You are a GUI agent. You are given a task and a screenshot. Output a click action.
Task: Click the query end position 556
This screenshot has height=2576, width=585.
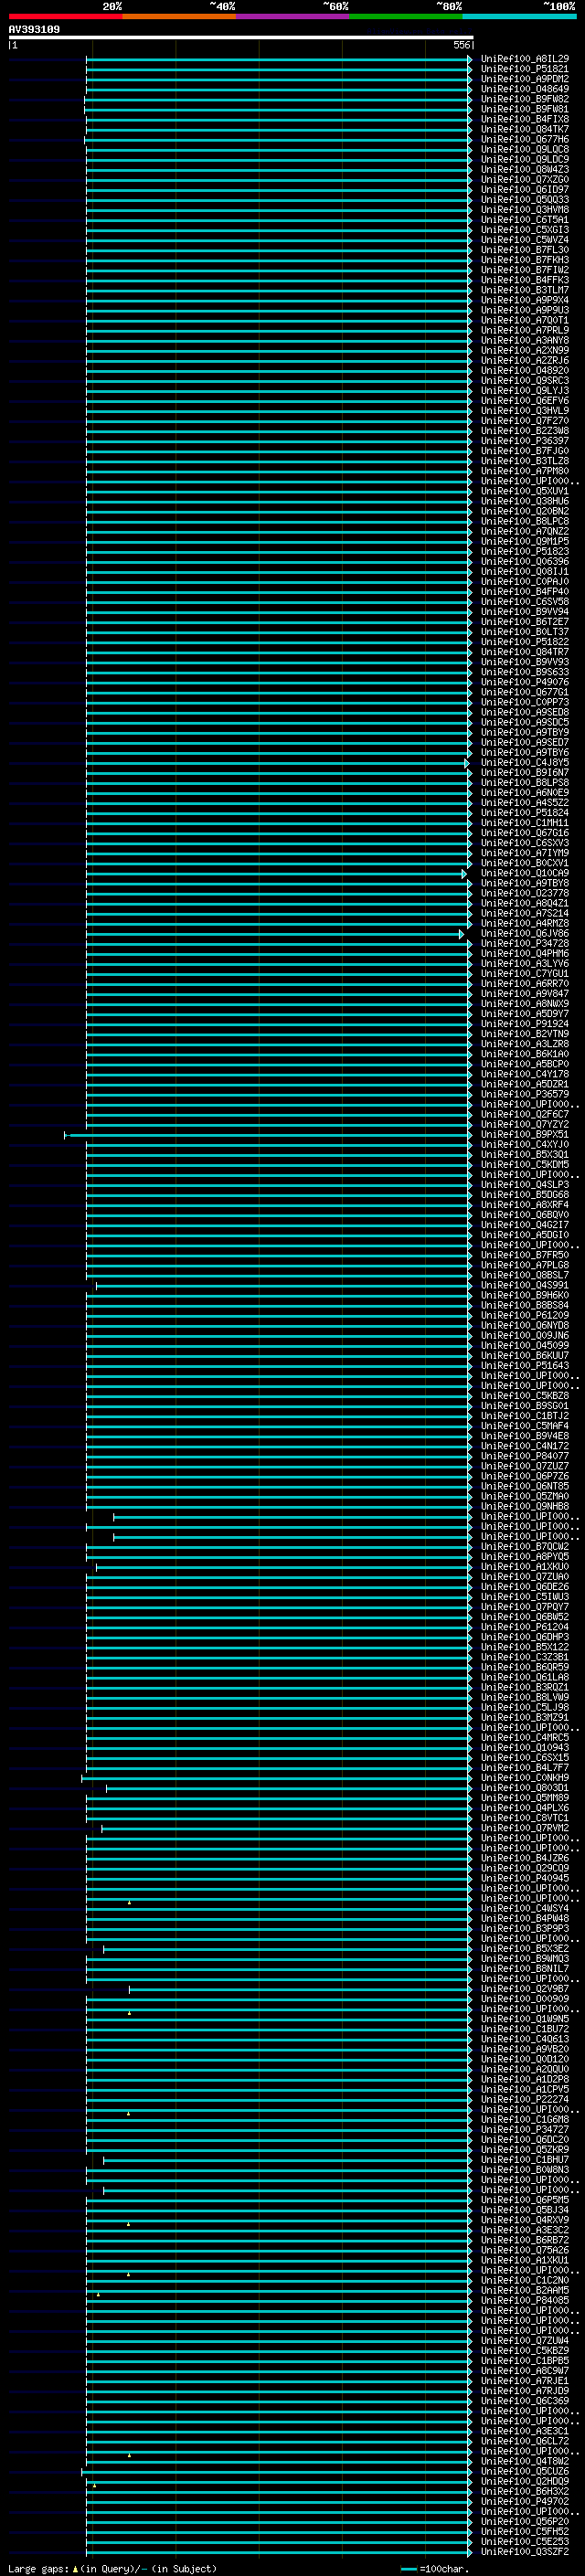(461, 45)
